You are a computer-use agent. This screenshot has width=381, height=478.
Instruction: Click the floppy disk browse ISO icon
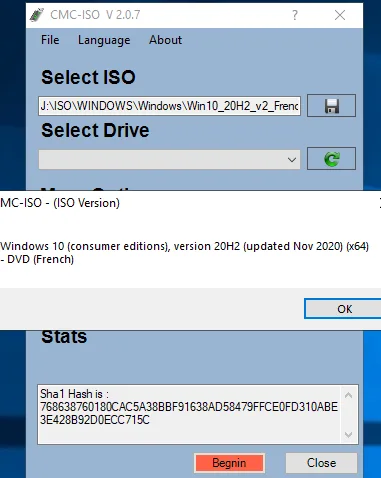pyautogui.click(x=331, y=106)
